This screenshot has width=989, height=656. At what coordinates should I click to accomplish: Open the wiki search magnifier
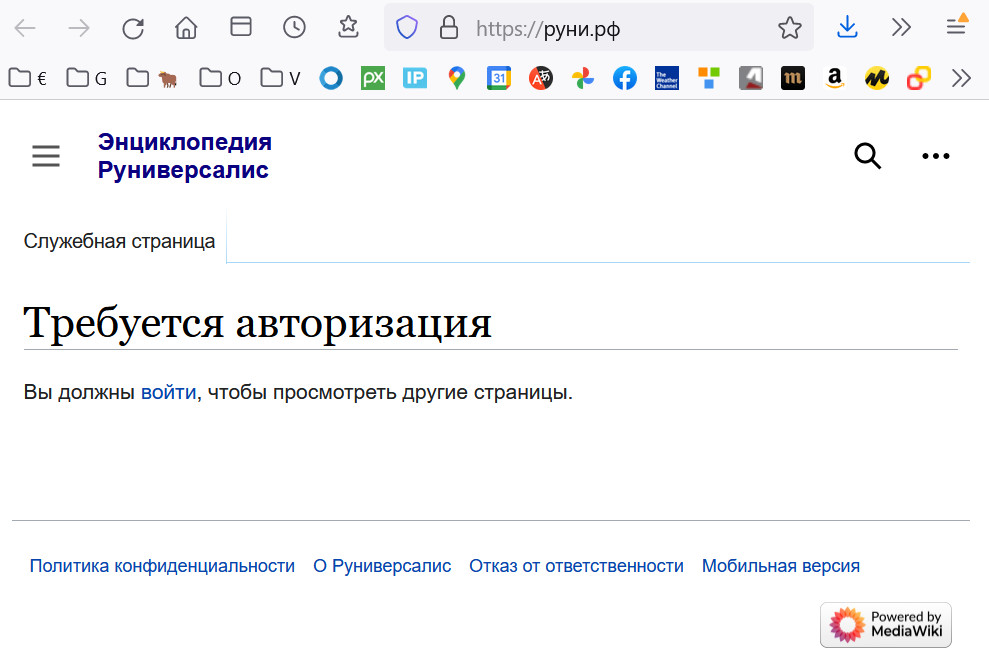867,156
